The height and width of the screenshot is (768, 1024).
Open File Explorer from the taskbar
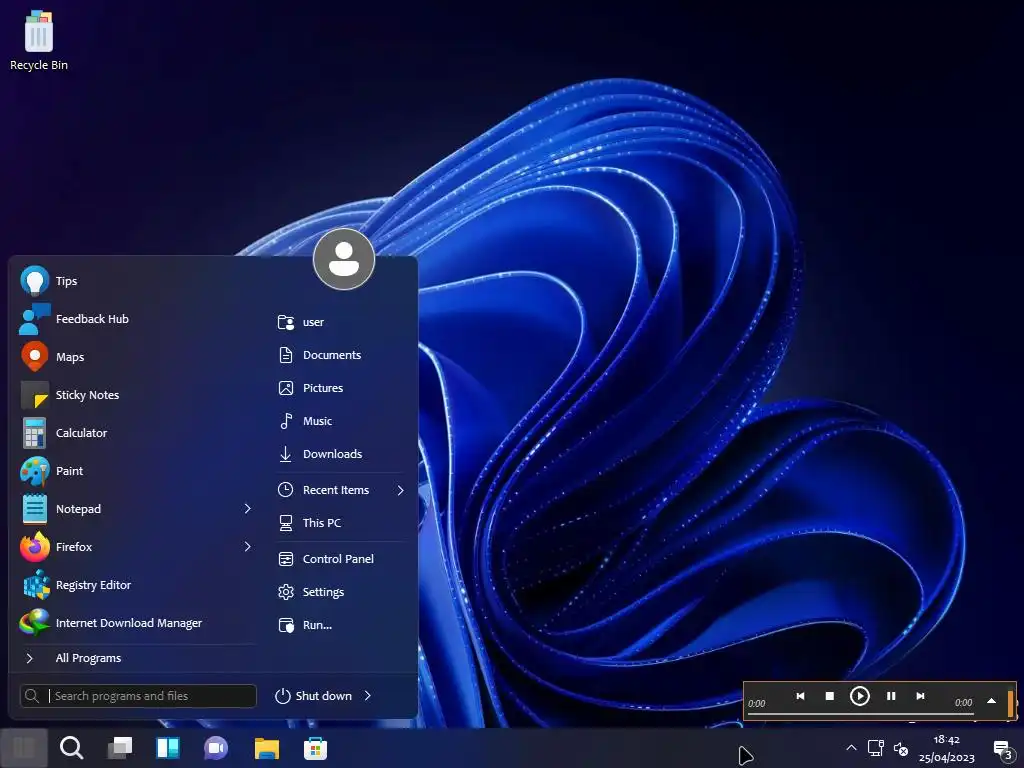tap(266, 748)
